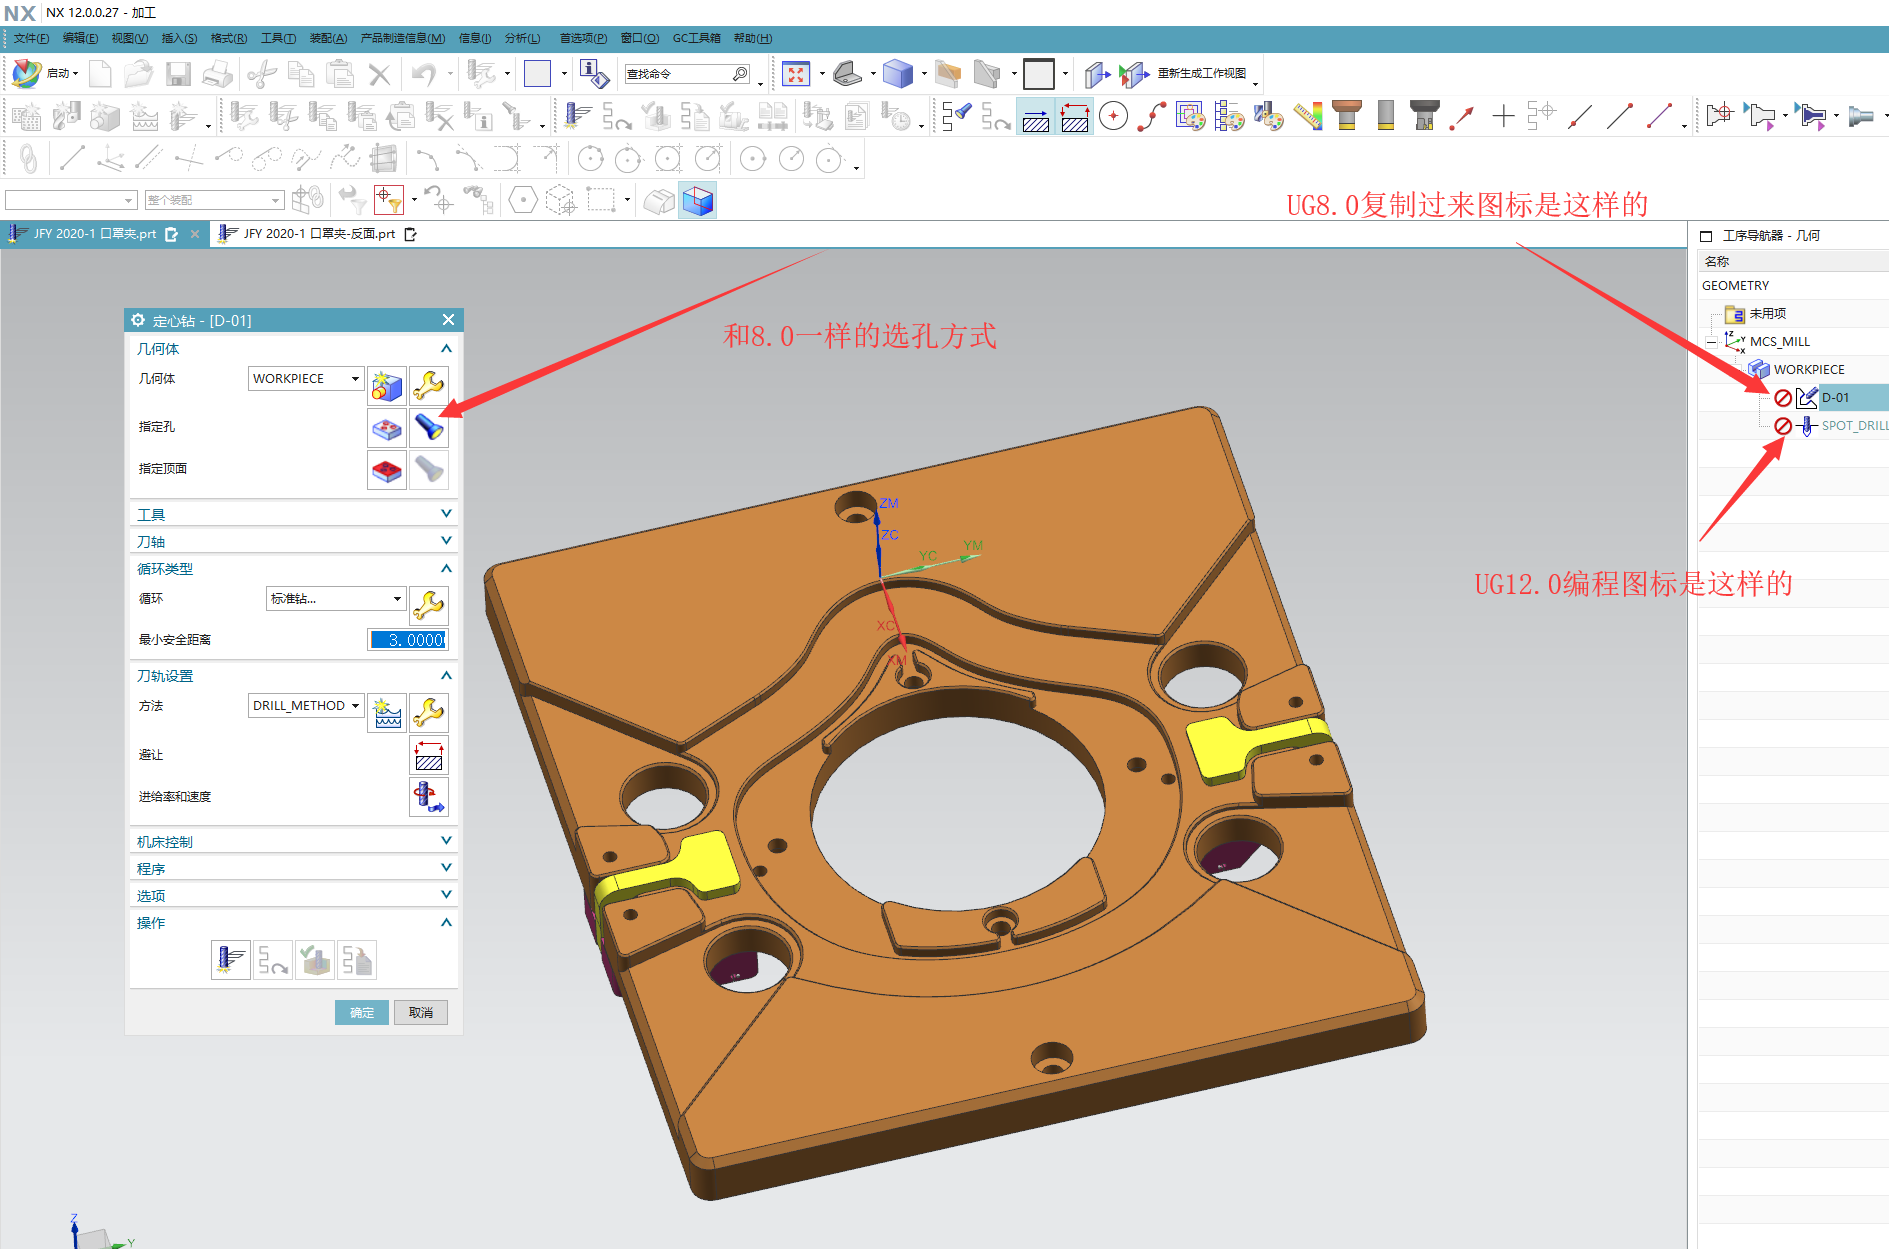Click the Create Tool icon in the insert toolbar

point(66,116)
